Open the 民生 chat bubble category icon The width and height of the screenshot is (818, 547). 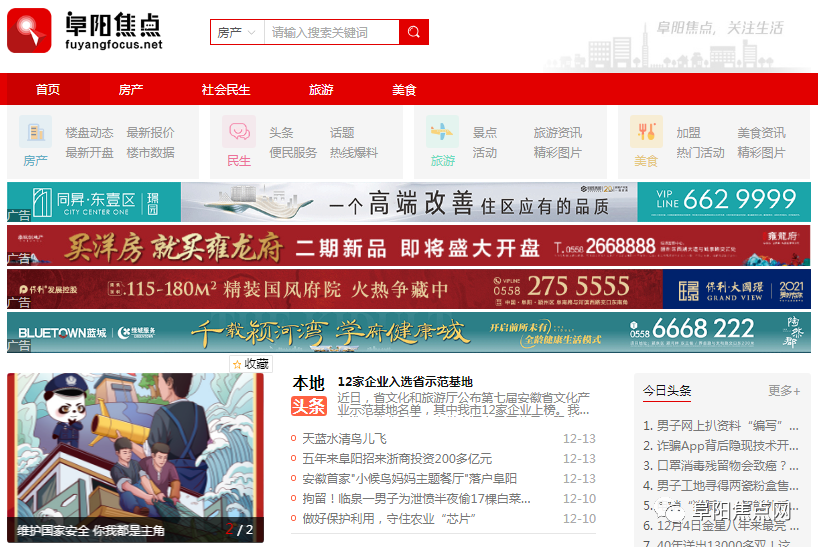pos(239,132)
